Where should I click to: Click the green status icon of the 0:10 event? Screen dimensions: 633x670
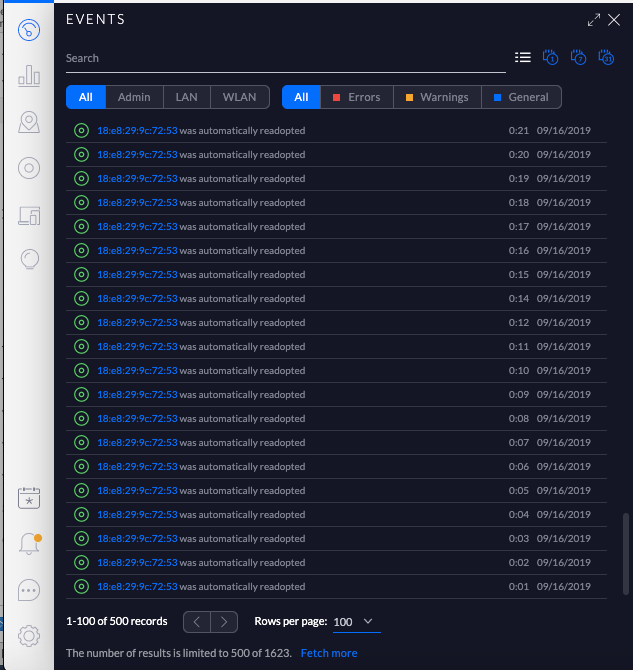point(81,370)
